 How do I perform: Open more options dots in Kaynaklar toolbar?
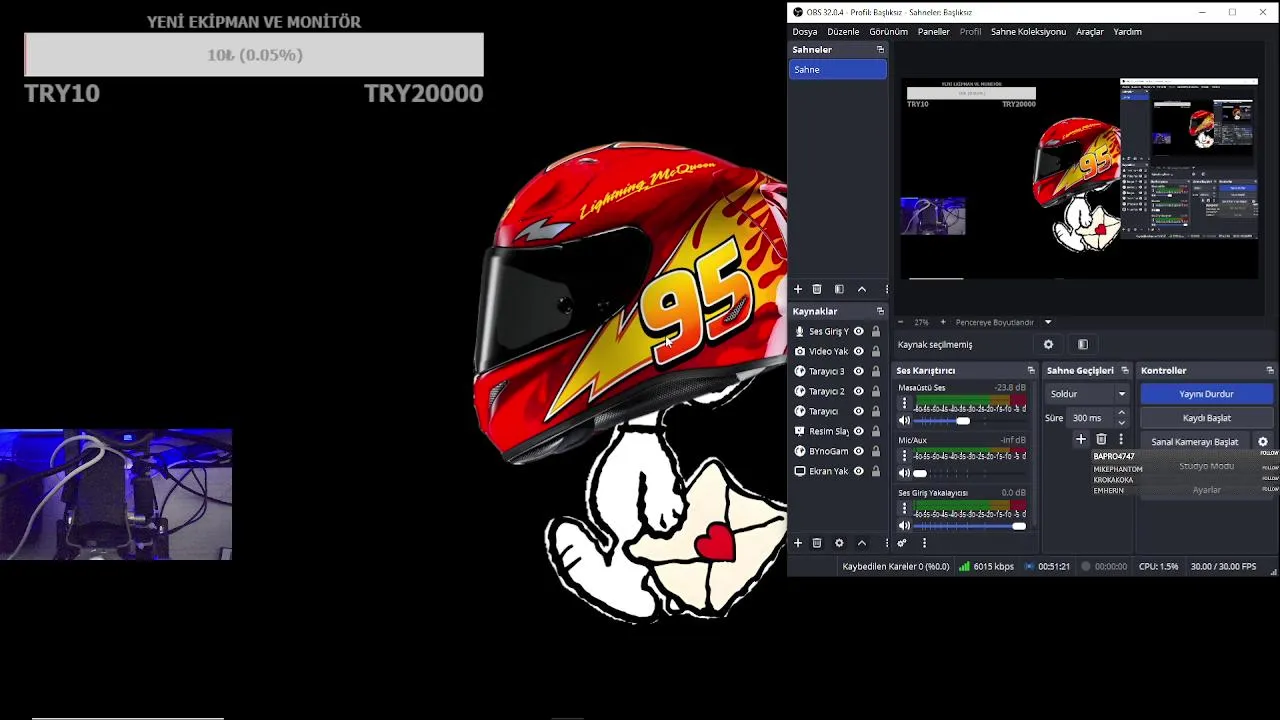pyautogui.click(x=886, y=543)
